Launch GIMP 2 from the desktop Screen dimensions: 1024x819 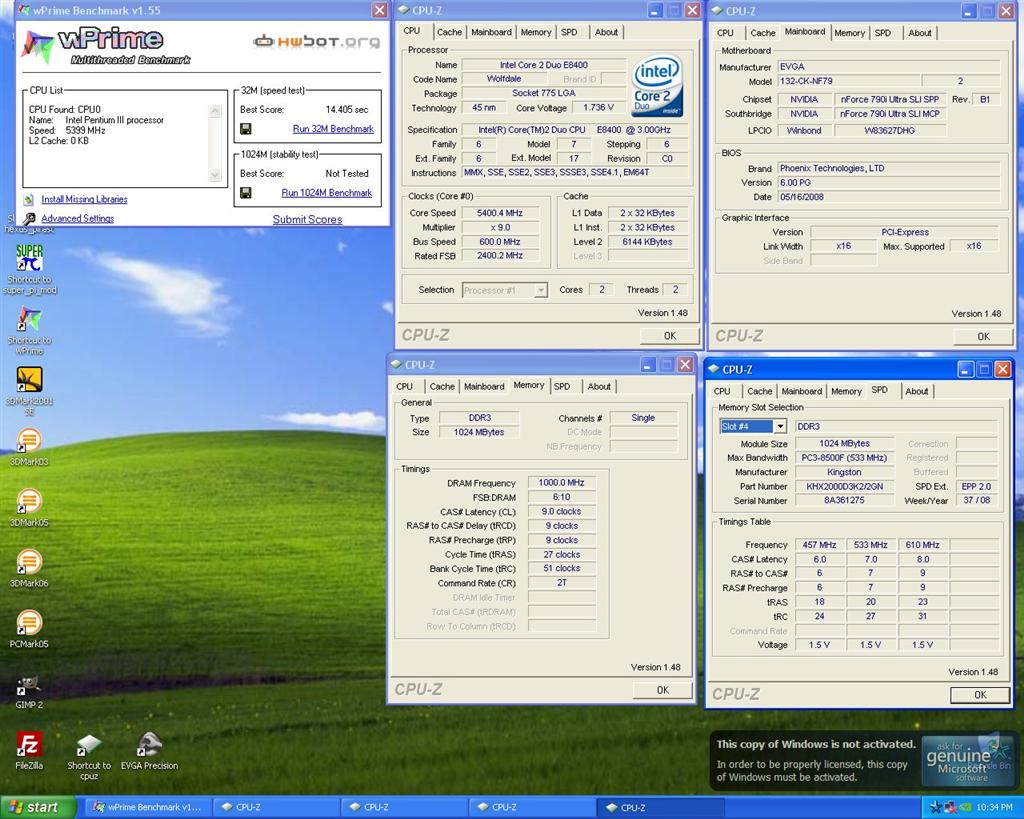(x=29, y=685)
